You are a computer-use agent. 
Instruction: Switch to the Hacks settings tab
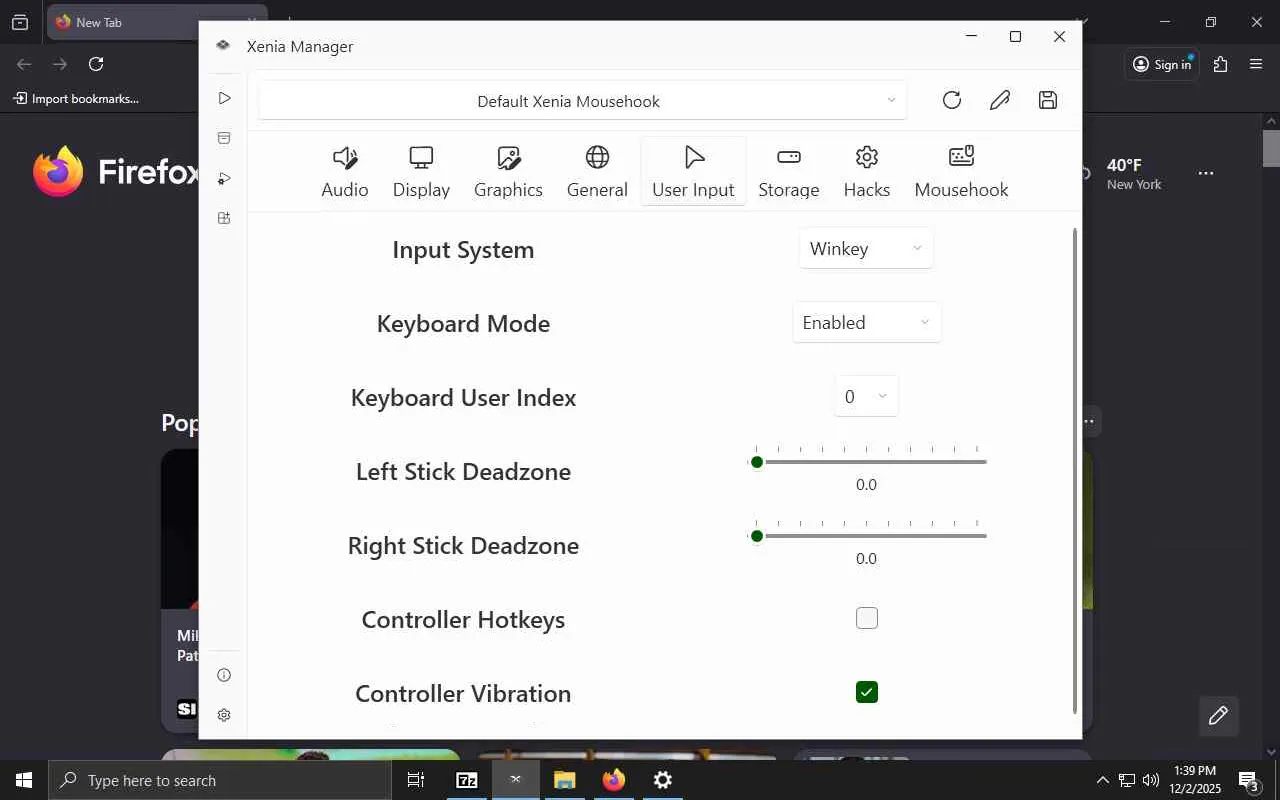coord(867,172)
